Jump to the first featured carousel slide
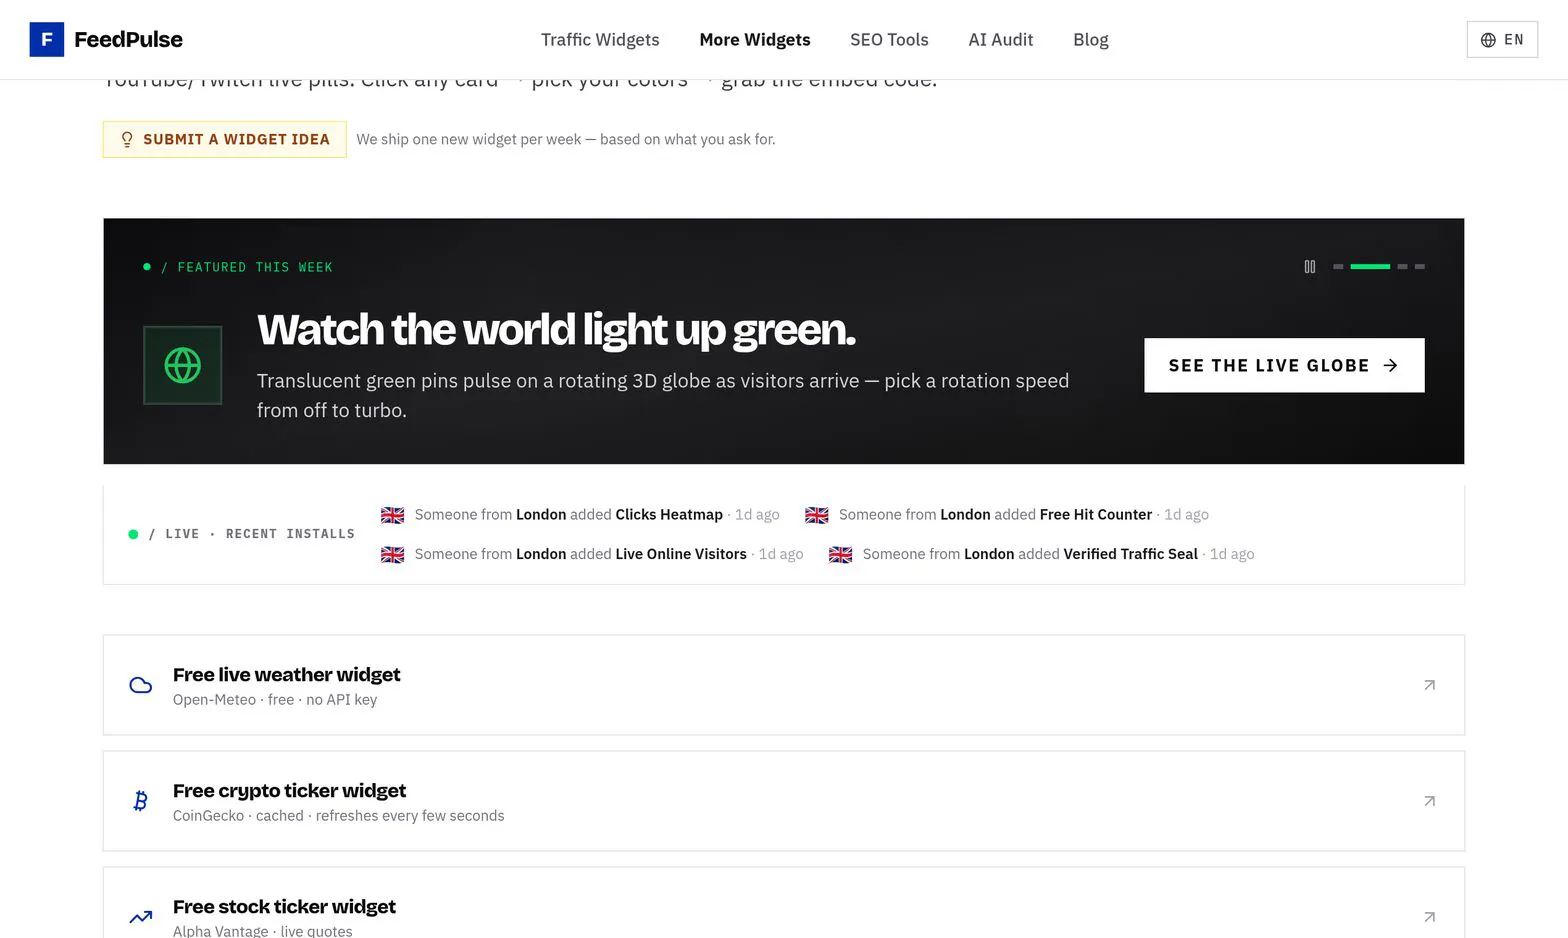Image resolution: width=1568 pixels, height=938 pixels. [1338, 267]
